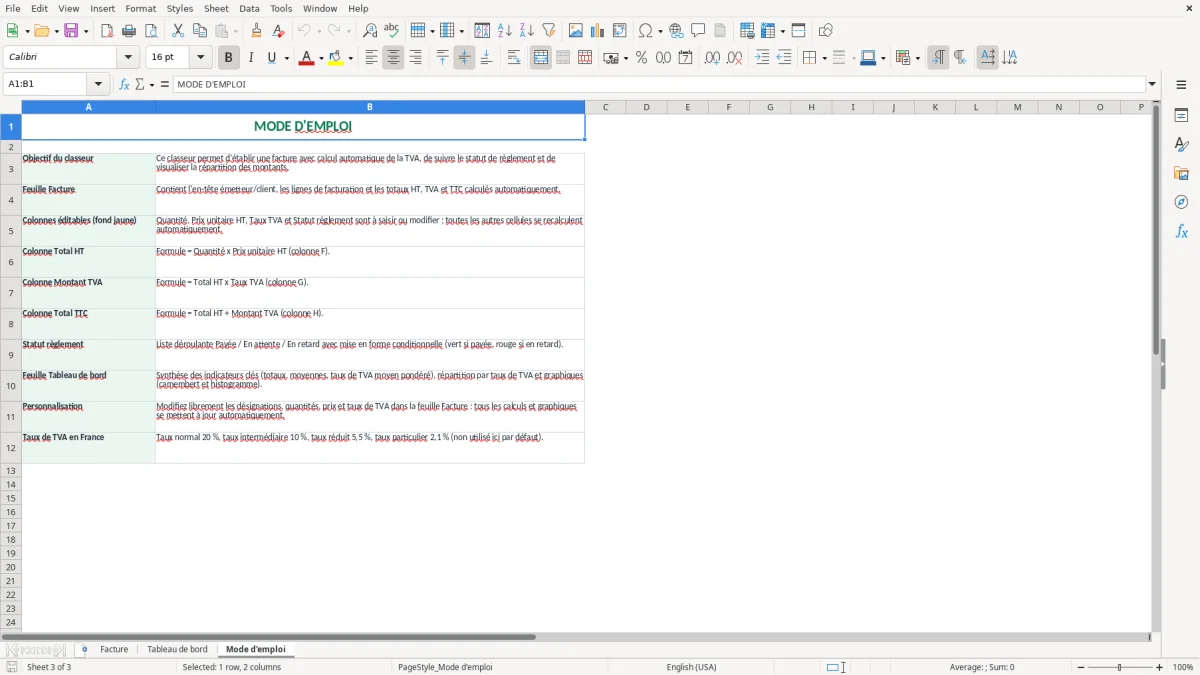Click the PageStyle_Mode d'emploi status field
Viewport: 1200px width, 675px height.
(x=445, y=667)
